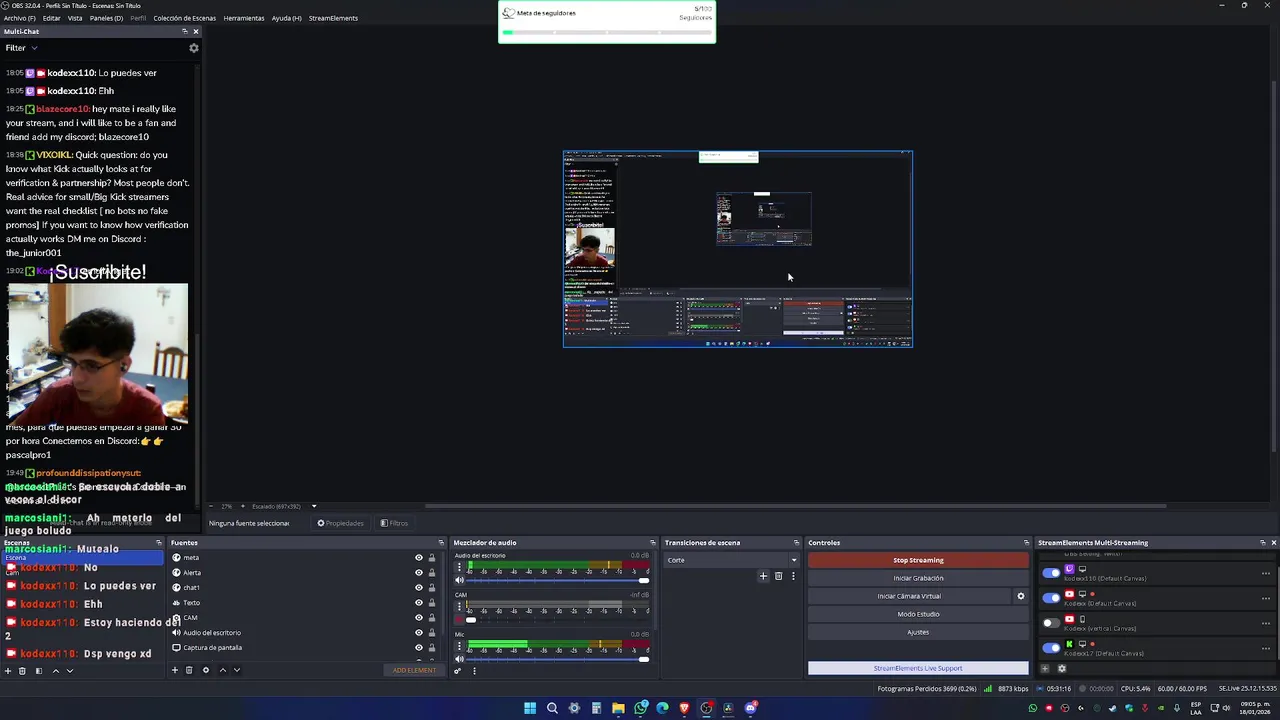Select the Escena scene
Image resolution: width=1280 pixels, height=720 pixels.
coord(82,557)
